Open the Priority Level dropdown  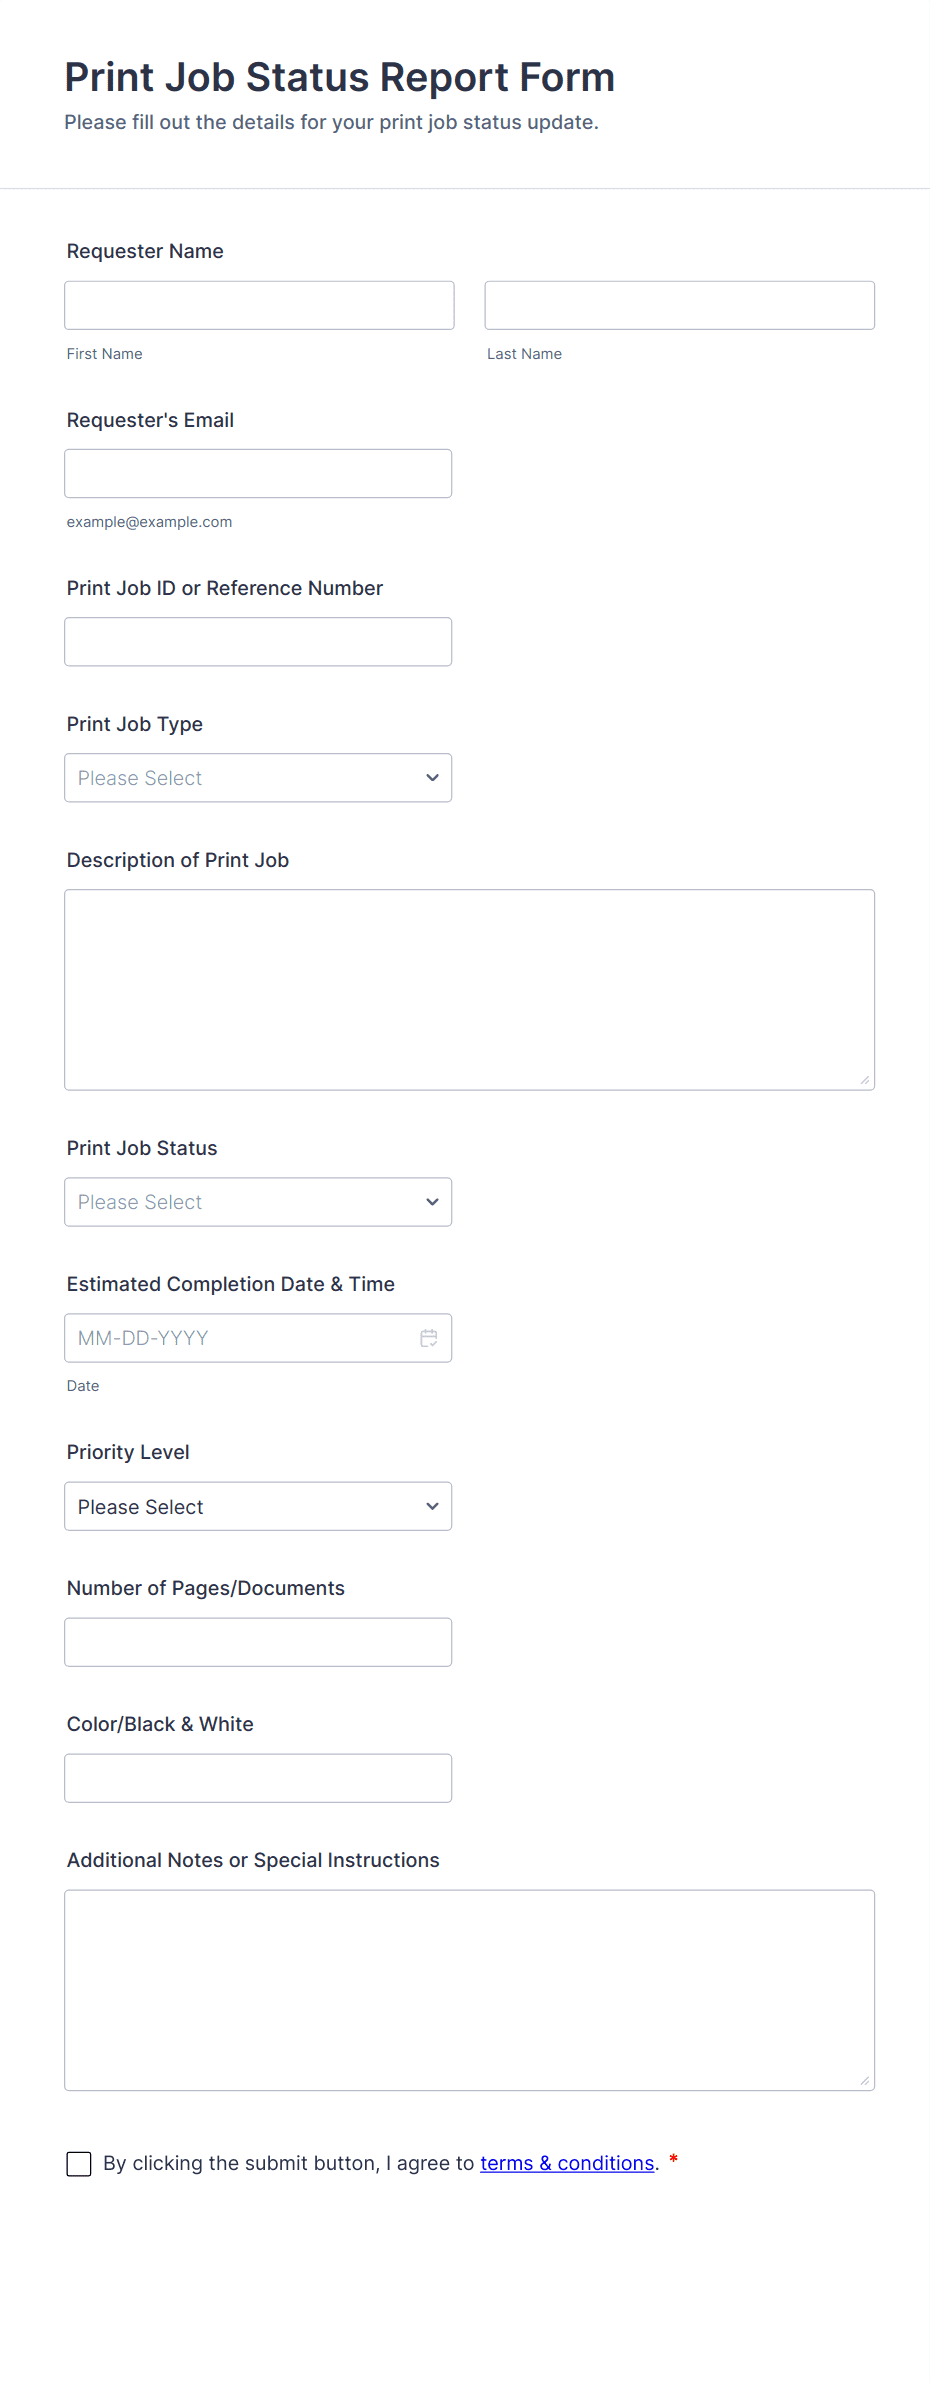pyautogui.click(x=258, y=1506)
